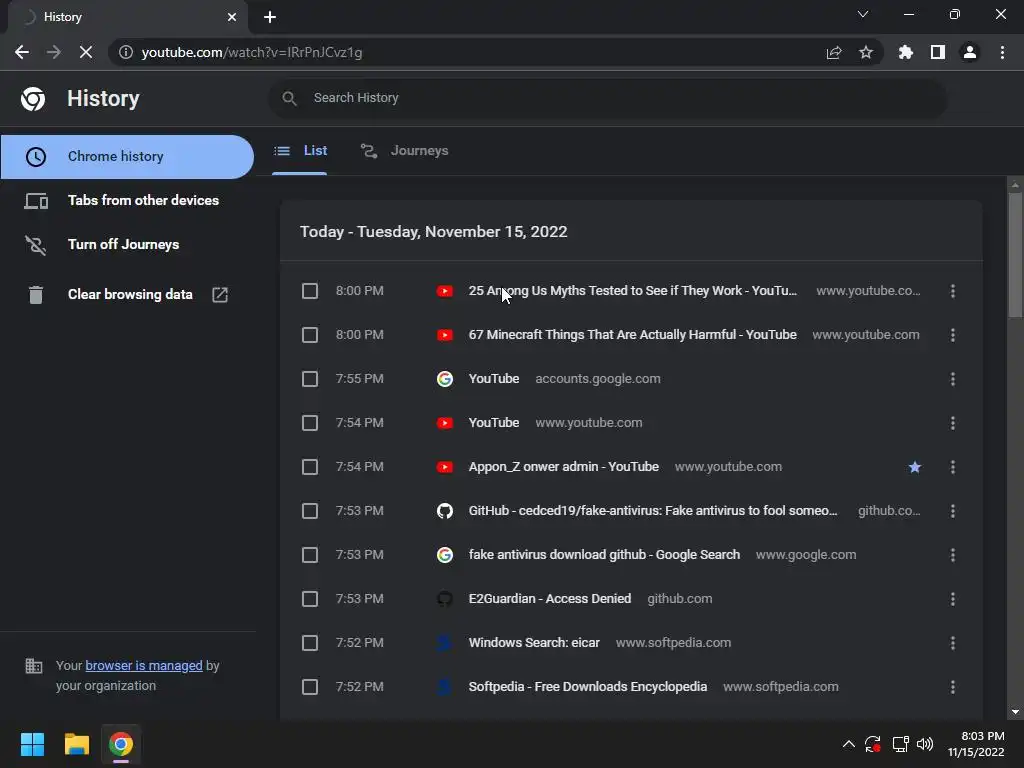Viewport: 1024px width, 768px height.
Task: Open Appon_Z onwer admin - YouTube link
Action: 564,467
